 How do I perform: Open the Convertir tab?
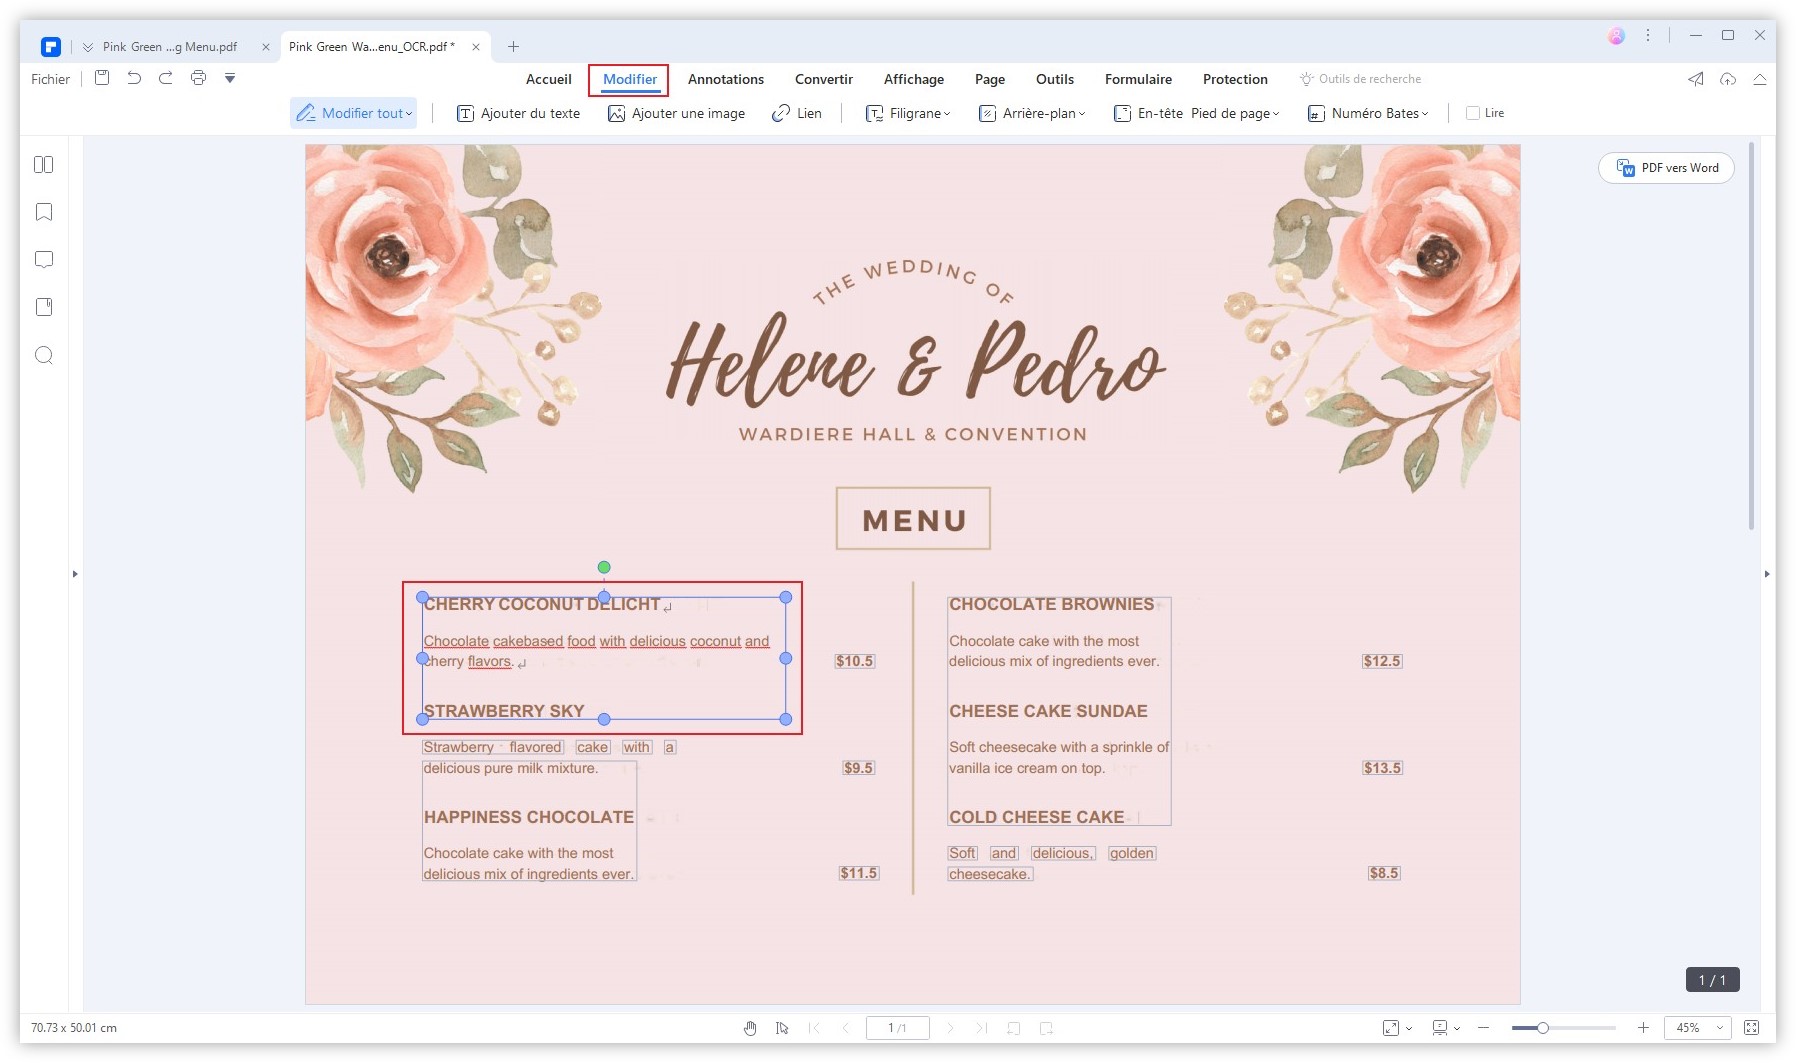[x=823, y=79]
